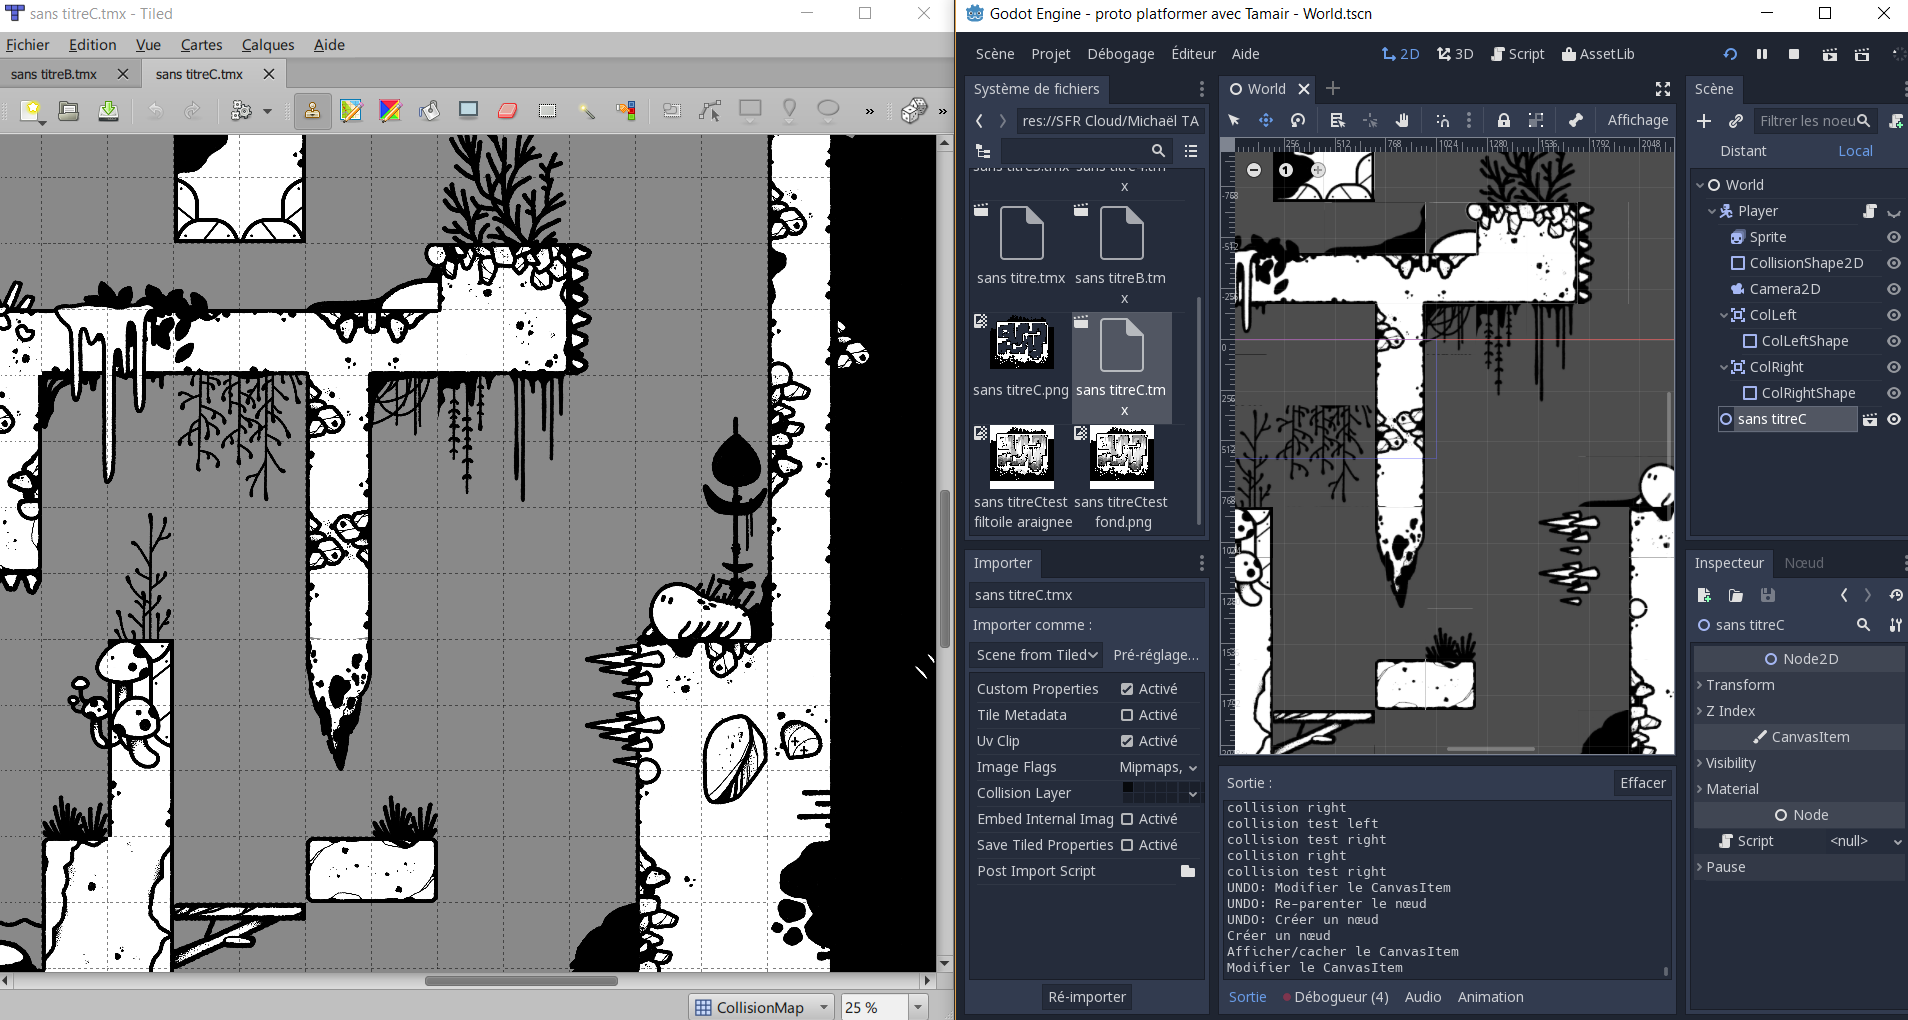Image resolution: width=1908 pixels, height=1020 pixels.
Task: Collapse the ColLeft node in scene tree
Action: pos(1723,315)
